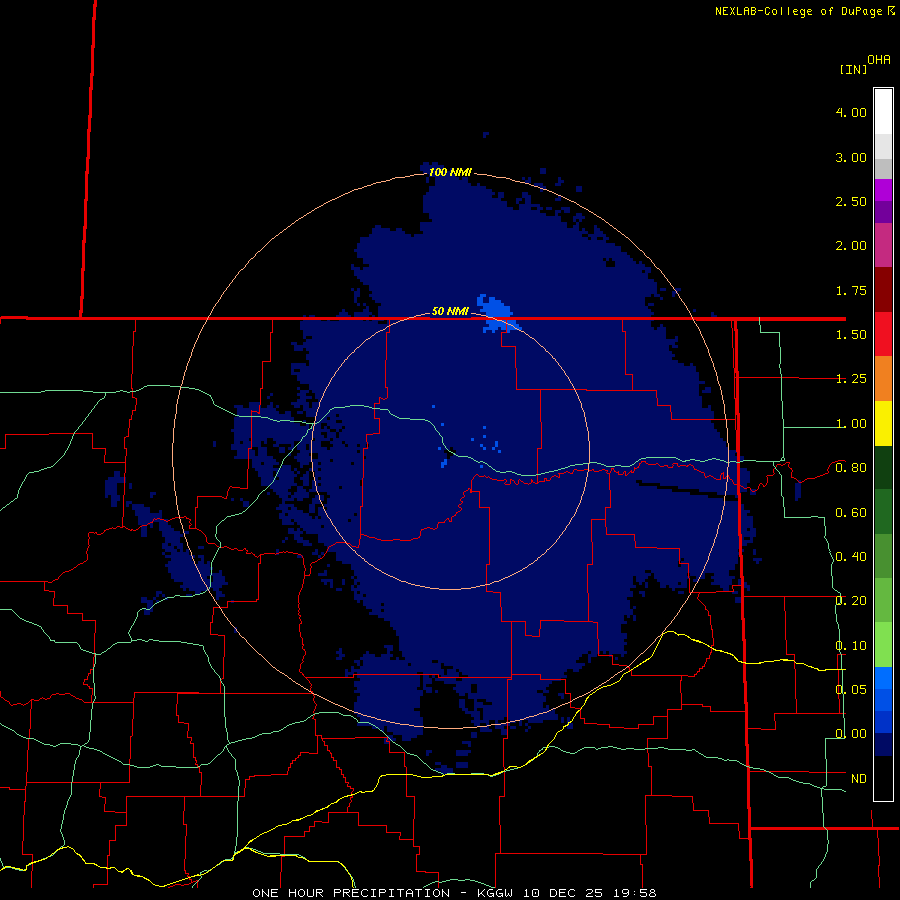Screen dimensions: 900x900
Task: Click the 0.20 legend value
Action: coord(851,600)
